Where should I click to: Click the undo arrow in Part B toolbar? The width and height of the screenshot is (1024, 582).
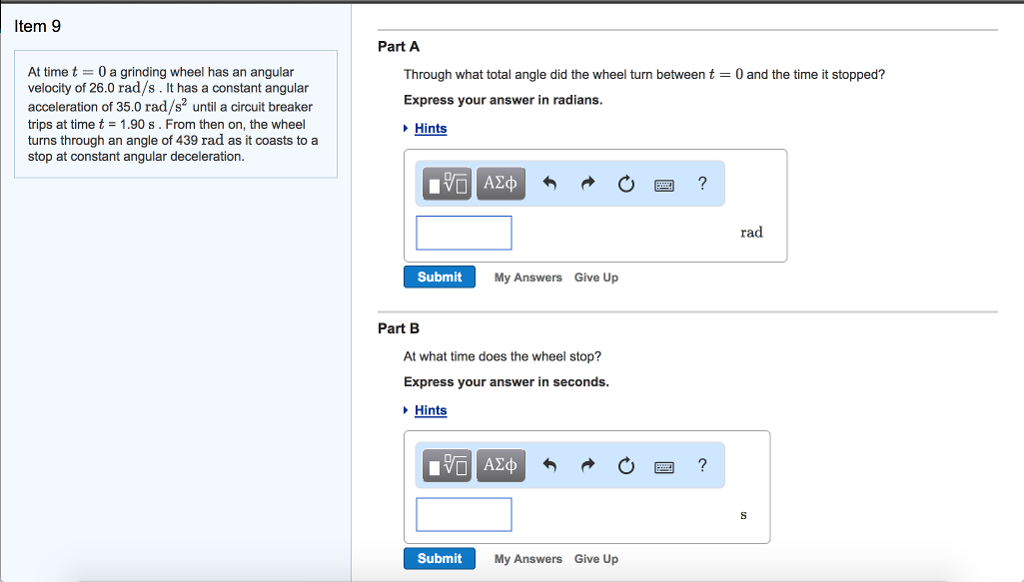click(549, 465)
